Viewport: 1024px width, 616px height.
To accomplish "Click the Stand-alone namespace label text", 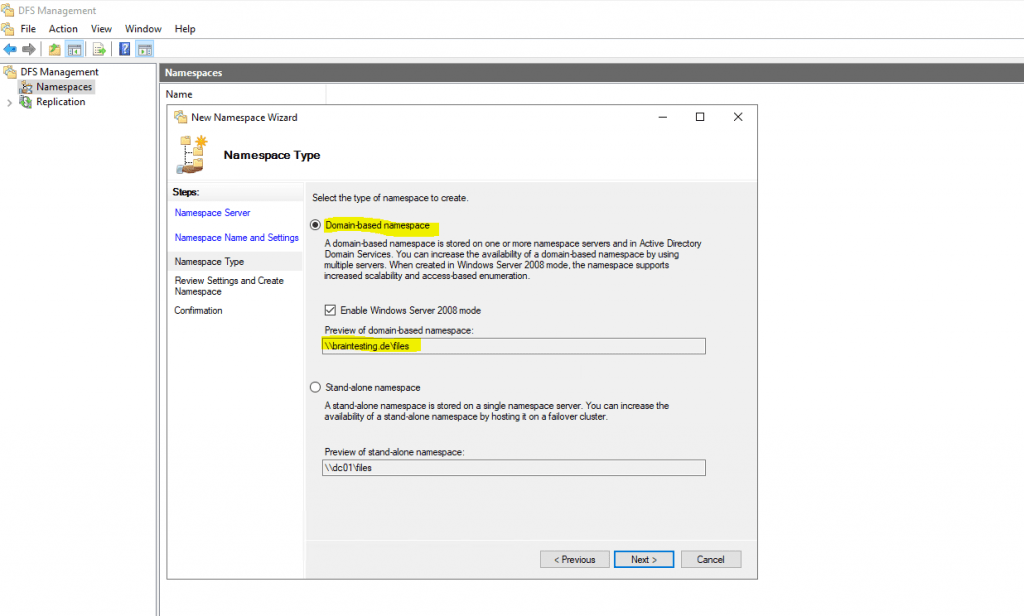I will (373, 387).
